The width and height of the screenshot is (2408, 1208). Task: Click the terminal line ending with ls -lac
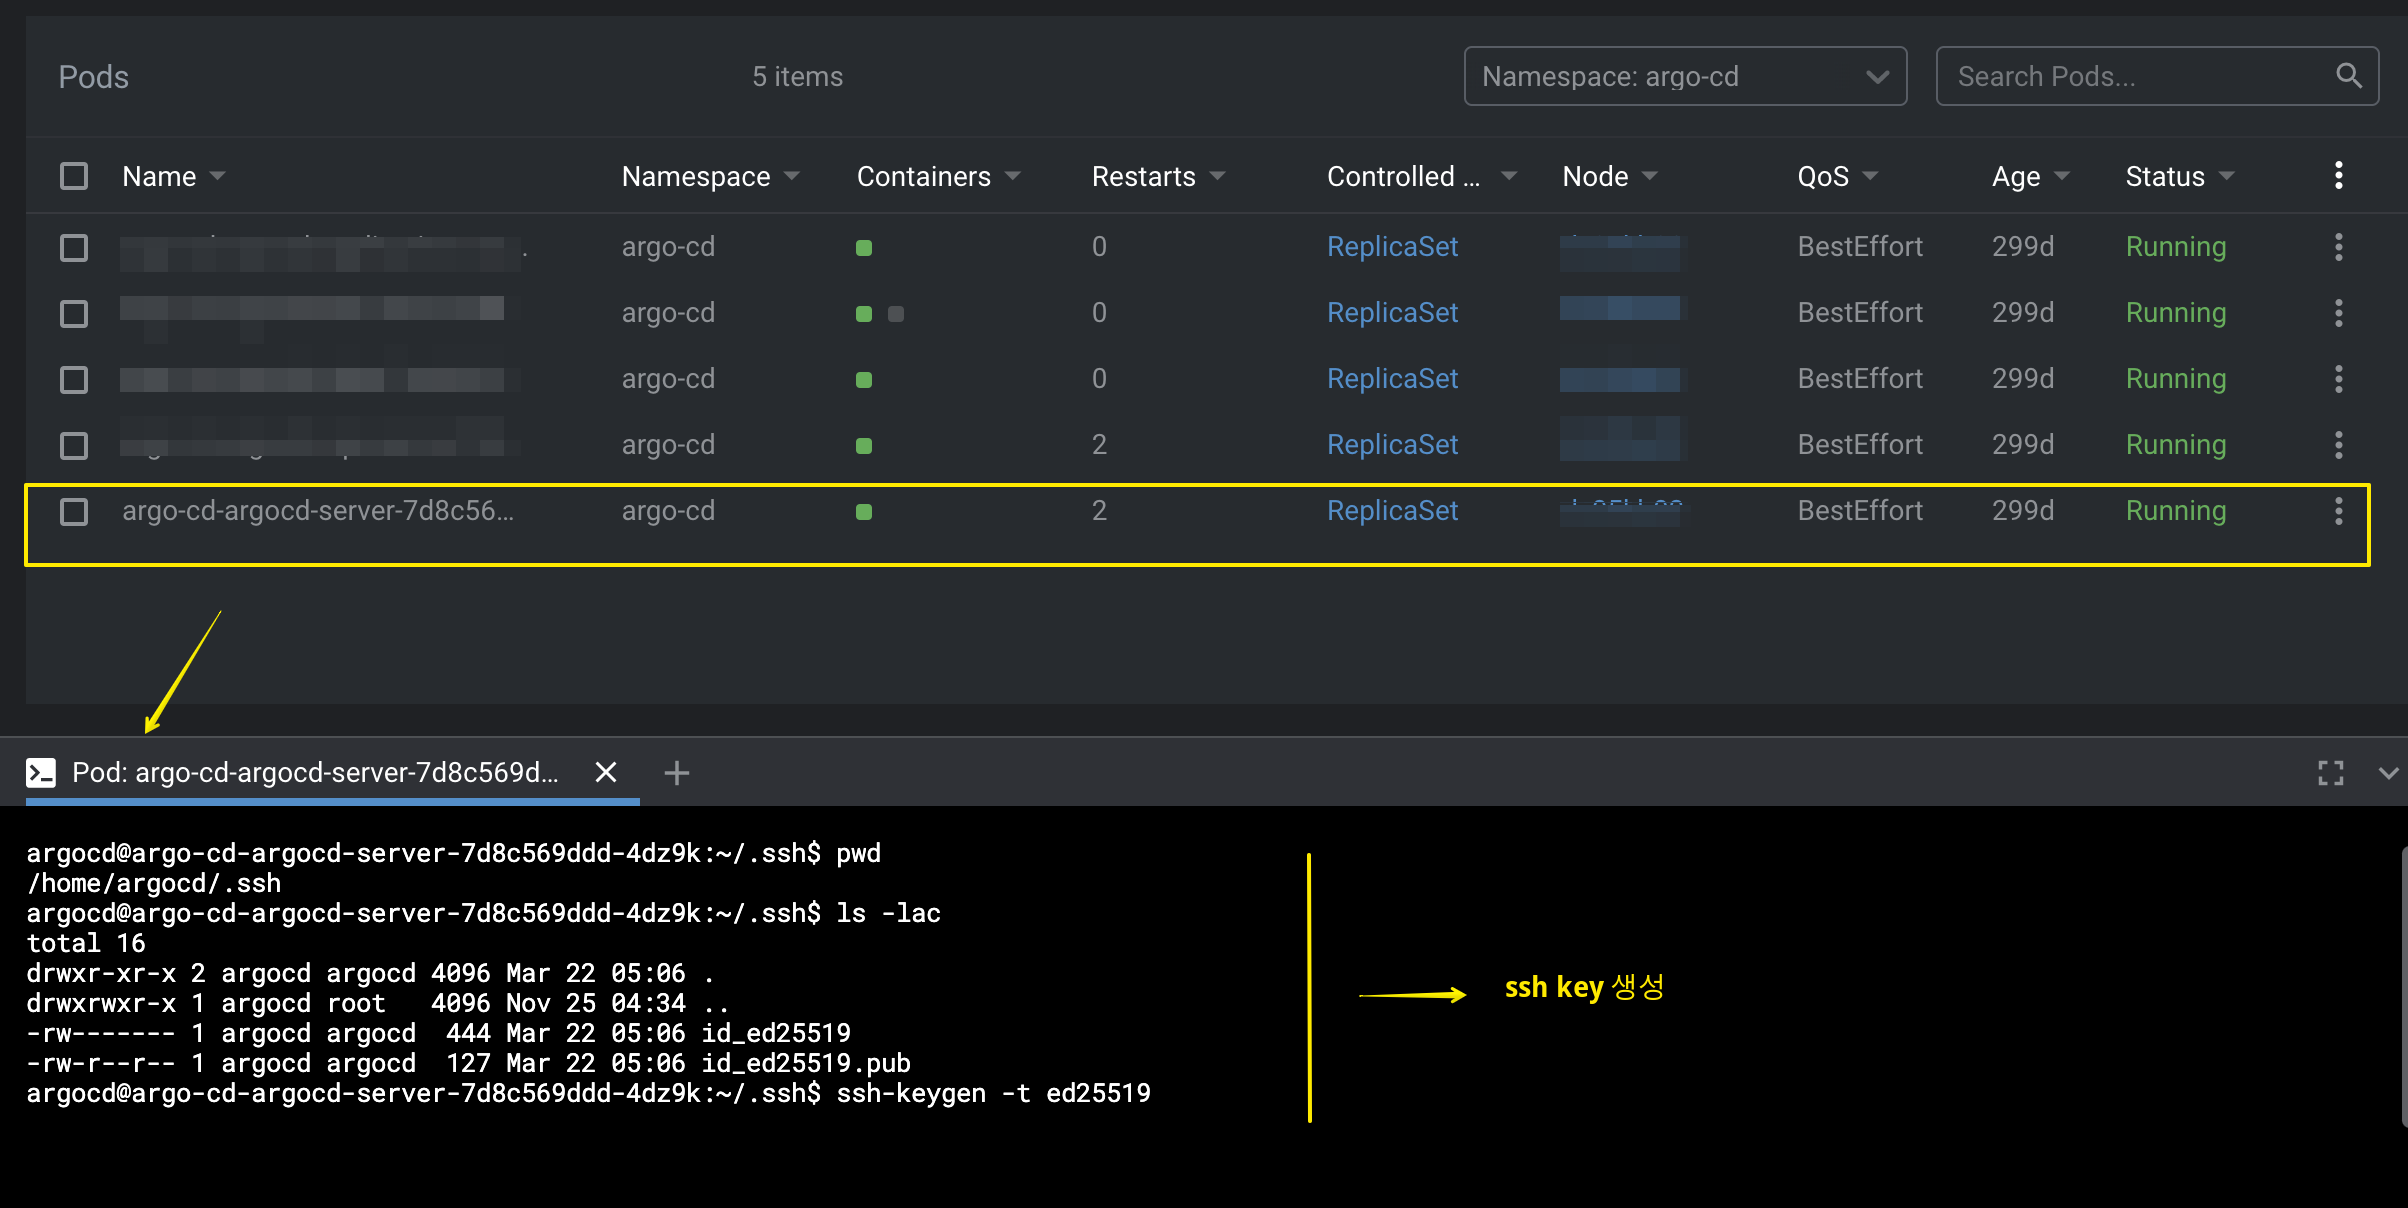point(483,913)
